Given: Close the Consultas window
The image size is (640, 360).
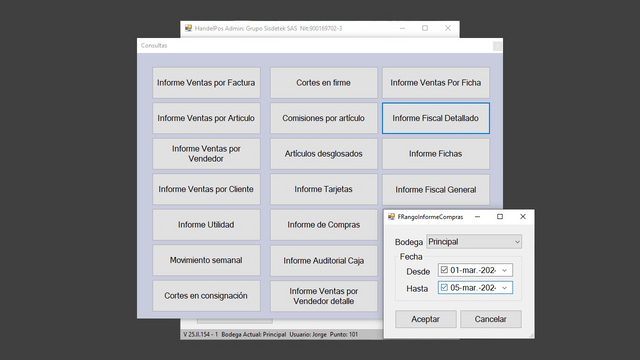Looking at the screenshot, I should click(x=497, y=46).
